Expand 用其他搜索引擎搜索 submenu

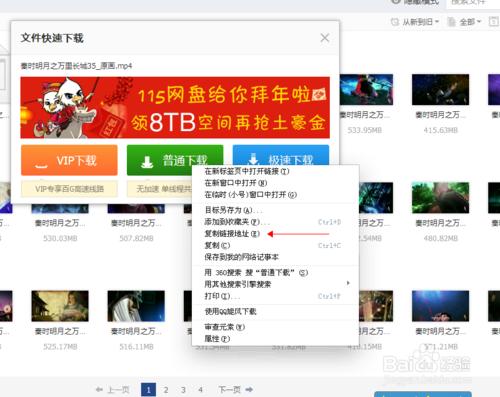(275, 284)
